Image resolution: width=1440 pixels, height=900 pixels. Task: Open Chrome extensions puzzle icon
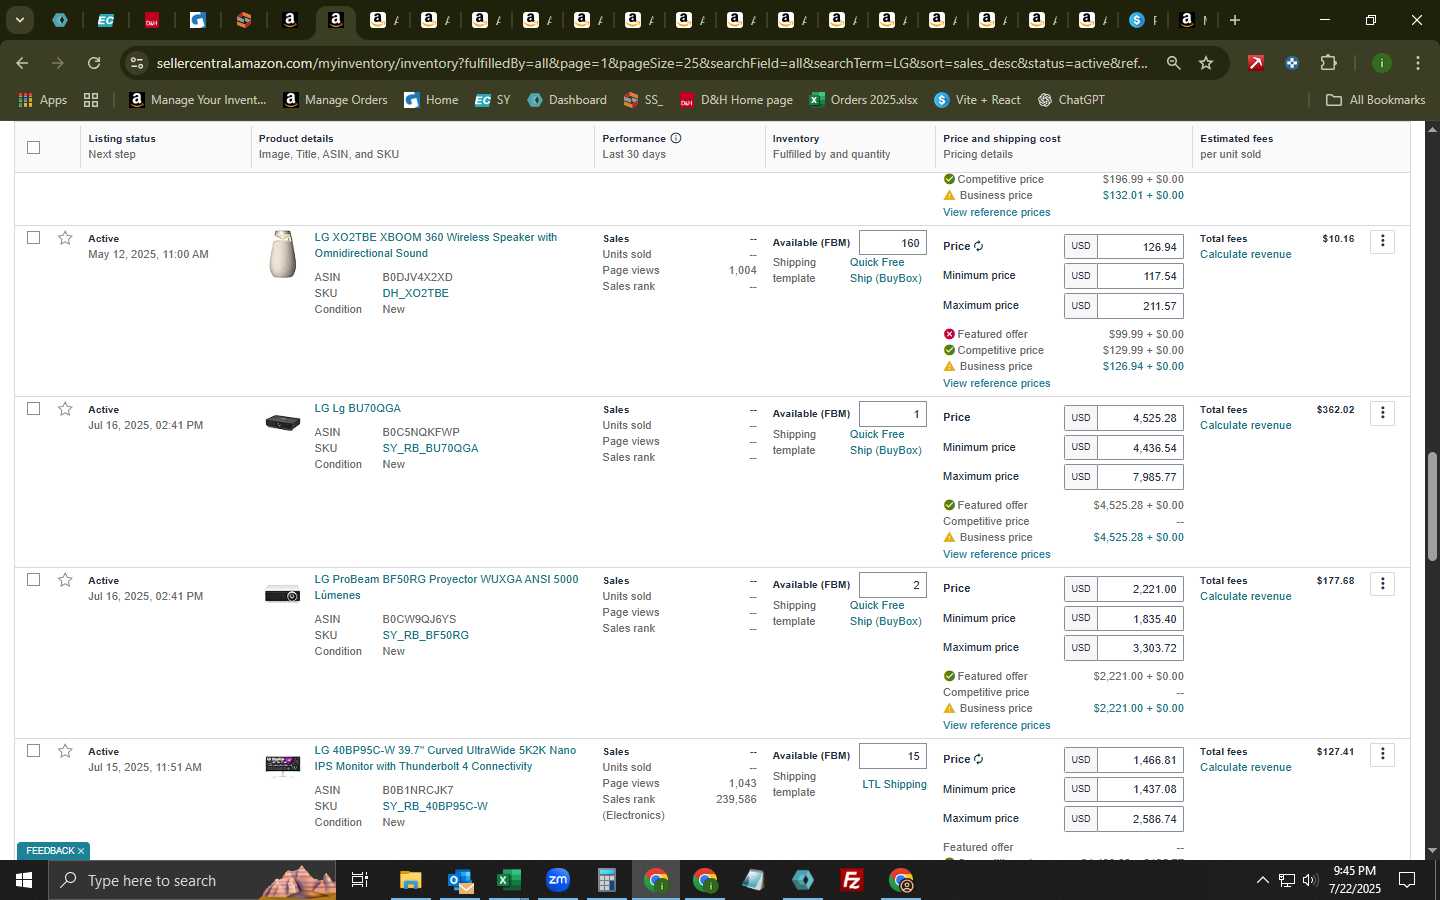(x=1328, y=63)
